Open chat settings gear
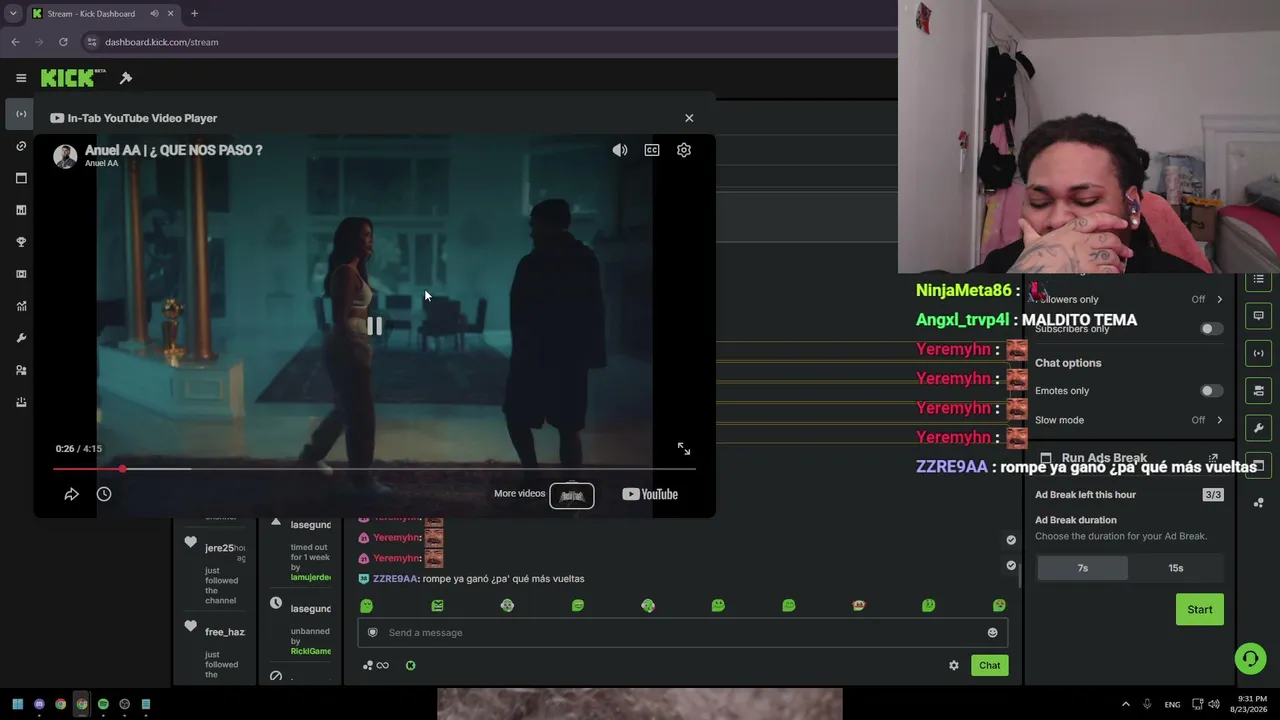 [x=954, y=665]
